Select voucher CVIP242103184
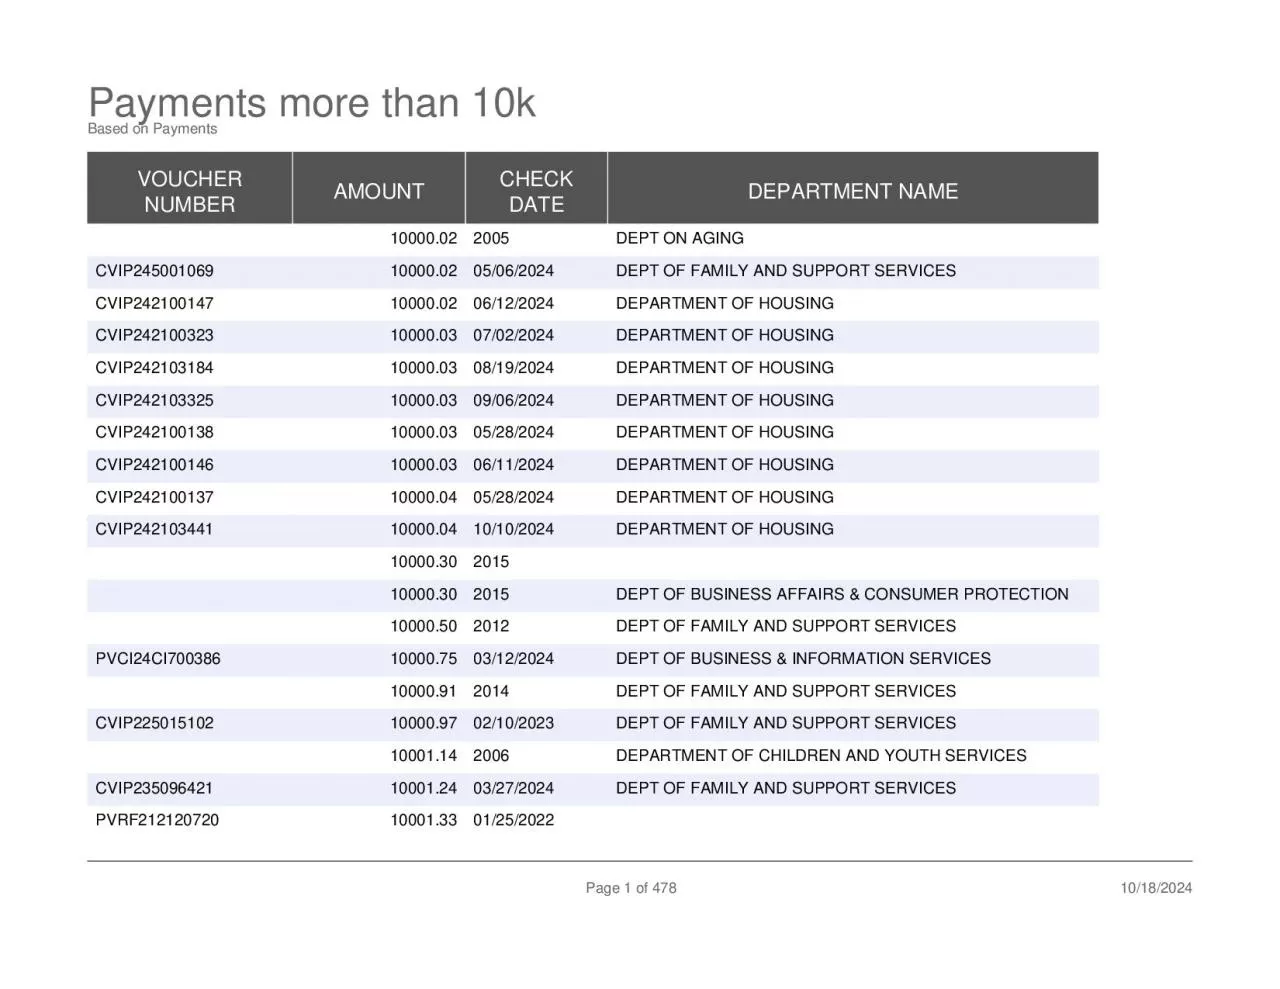Viewport: 1280px width, 989px height. coord(154,368)
